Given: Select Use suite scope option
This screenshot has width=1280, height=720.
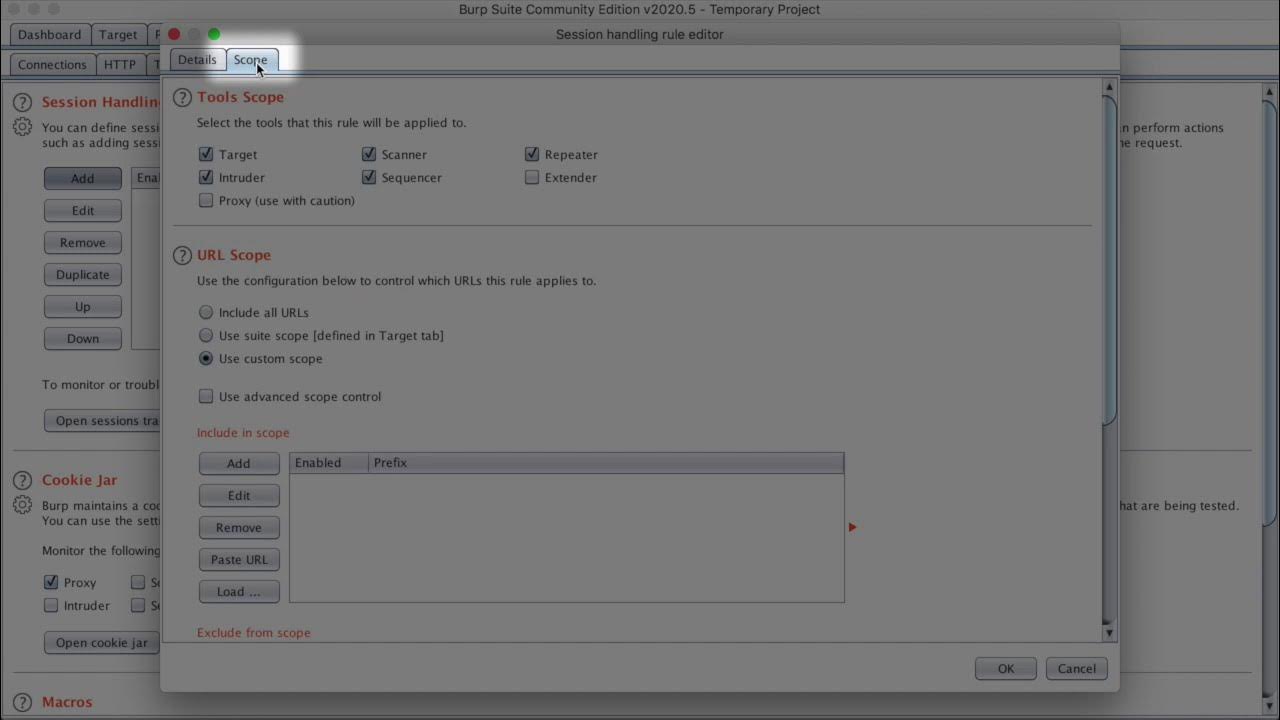Looking at the screenshot, I should pyautogui.click(x=206, y=335).
